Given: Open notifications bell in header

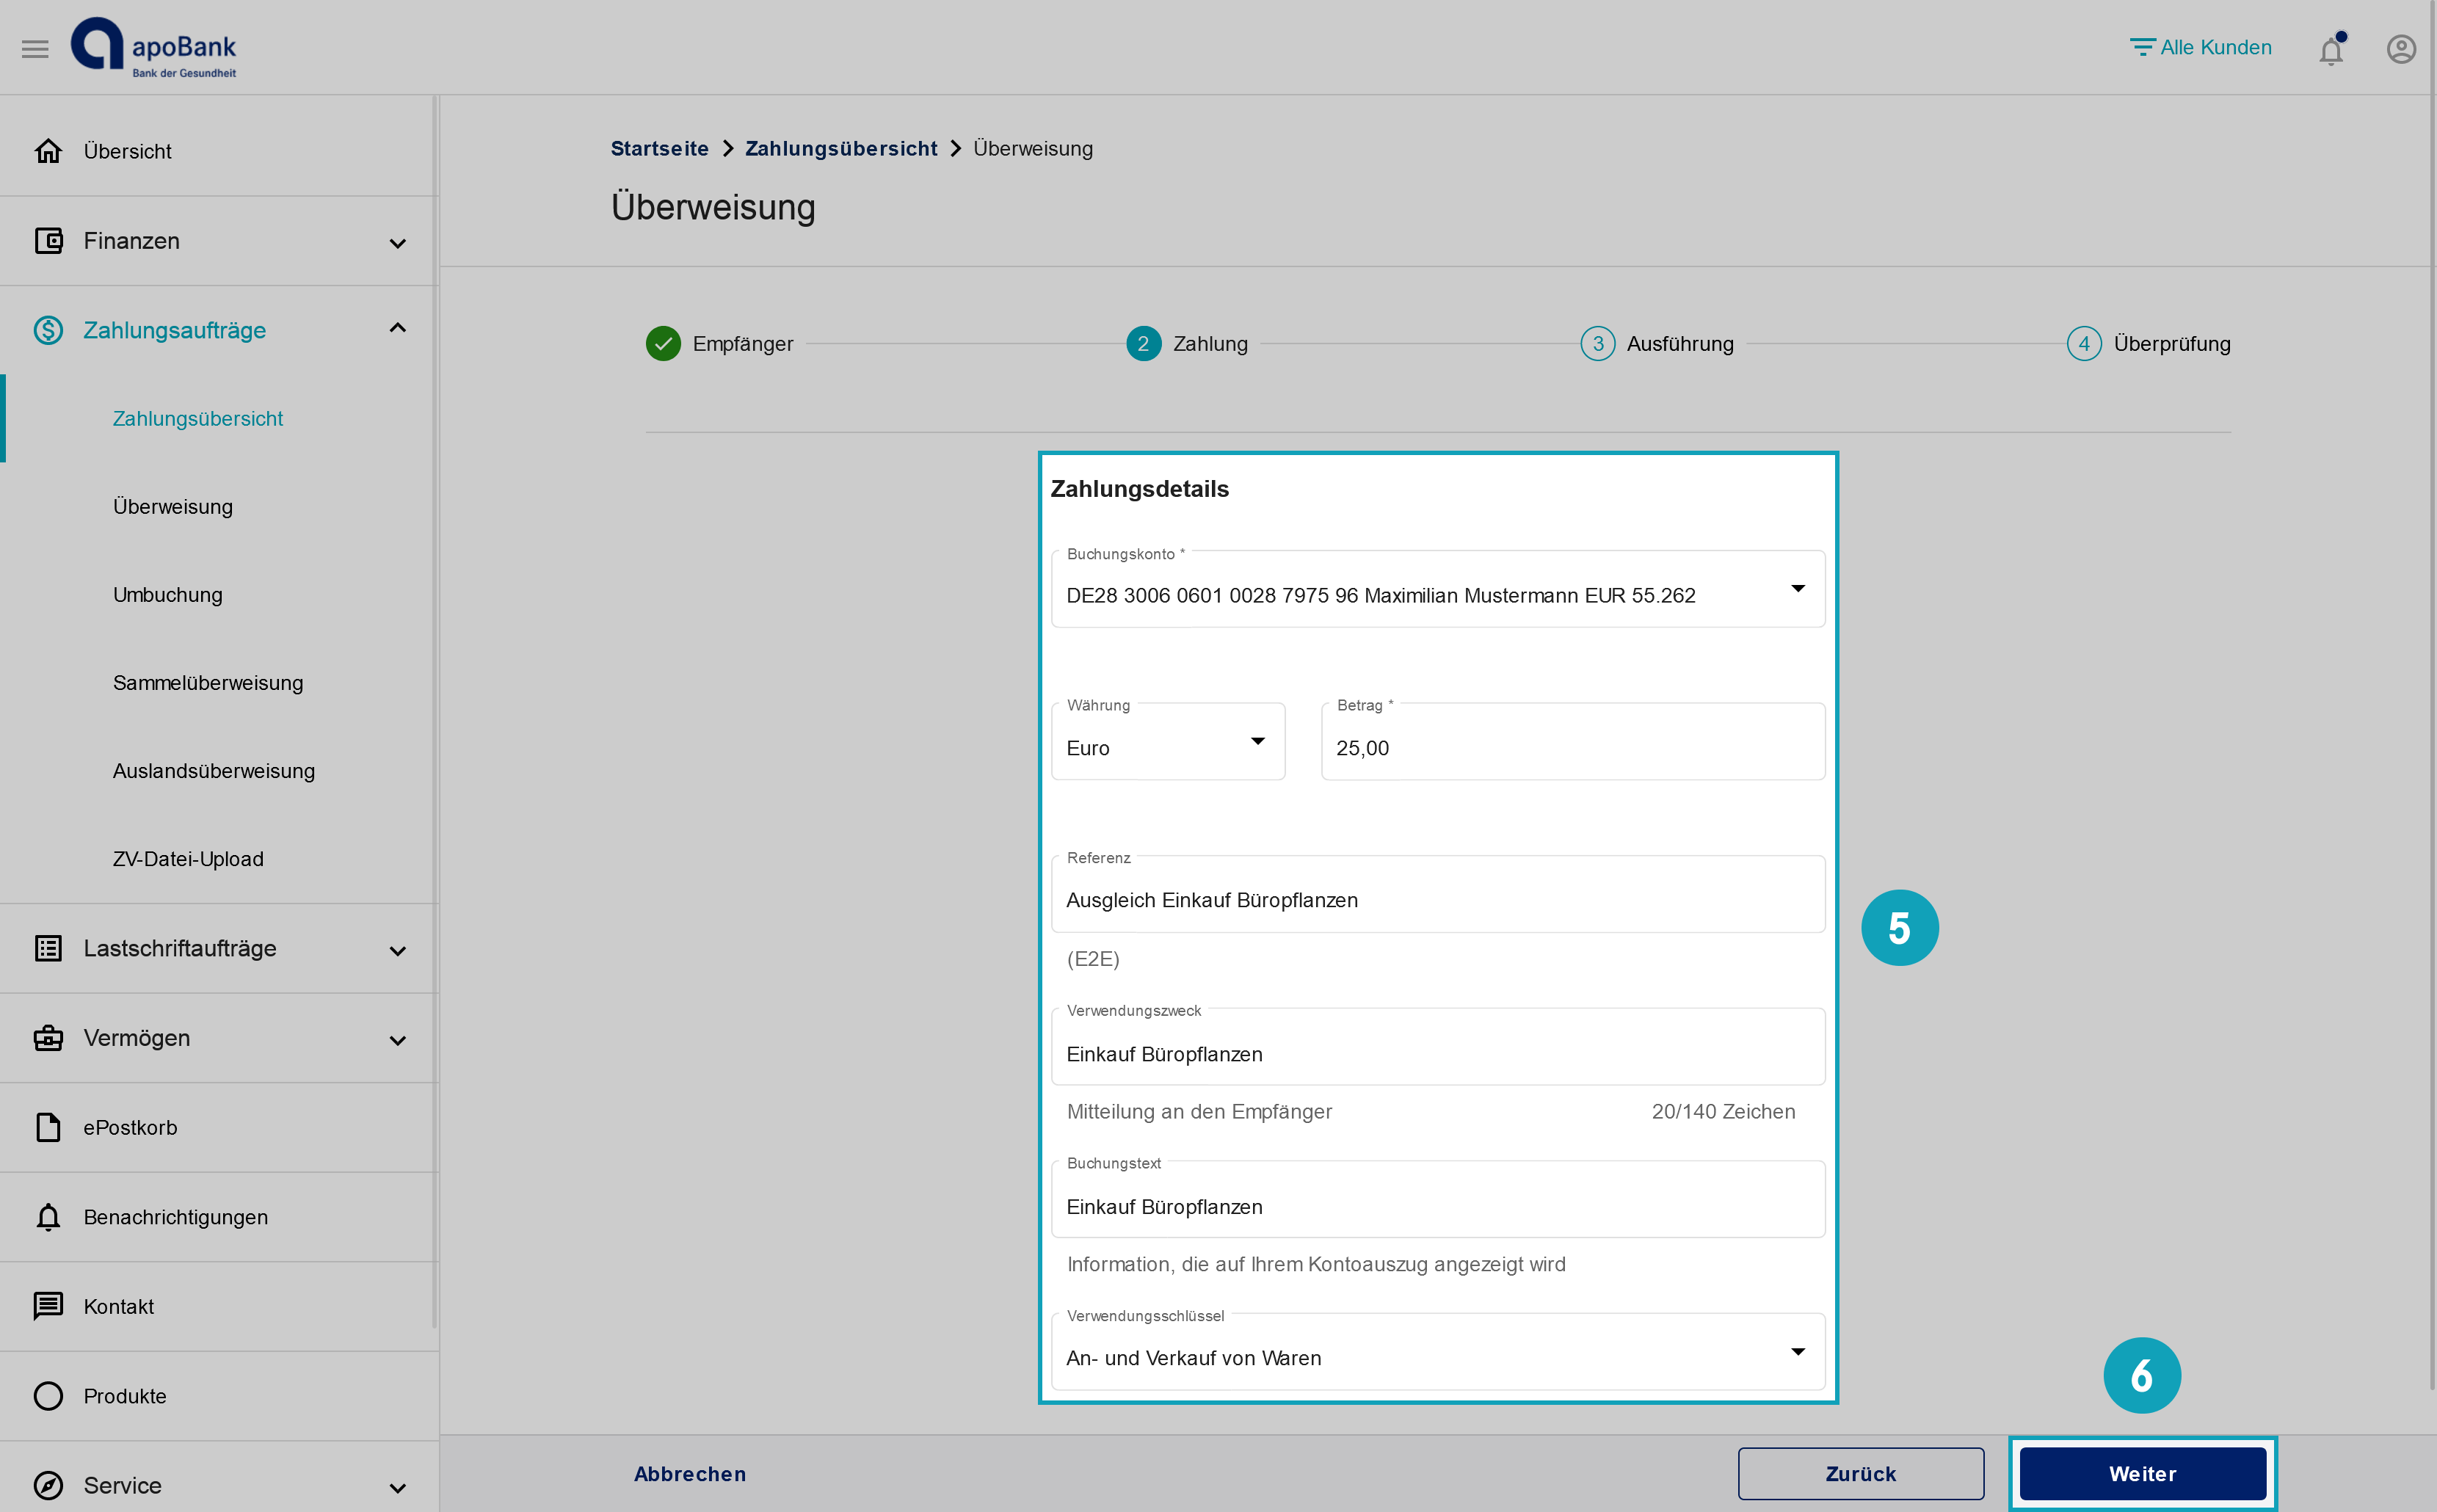Looking at the screenshot, I should (x=2331, y=49).
